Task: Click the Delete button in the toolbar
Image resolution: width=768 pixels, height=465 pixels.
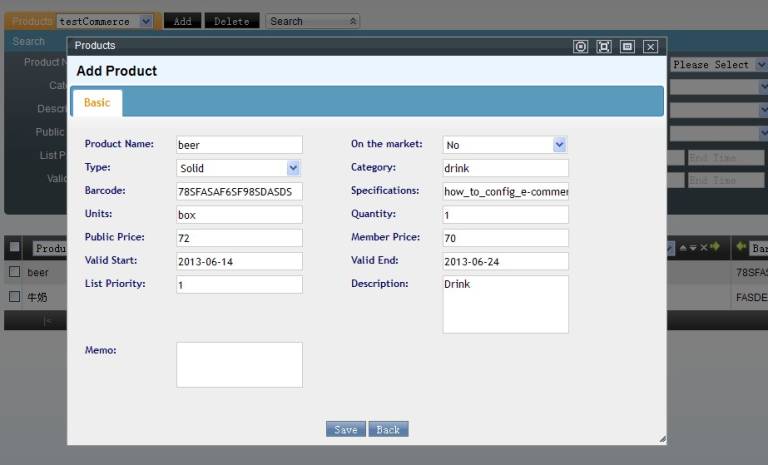Action: [232, 21]
